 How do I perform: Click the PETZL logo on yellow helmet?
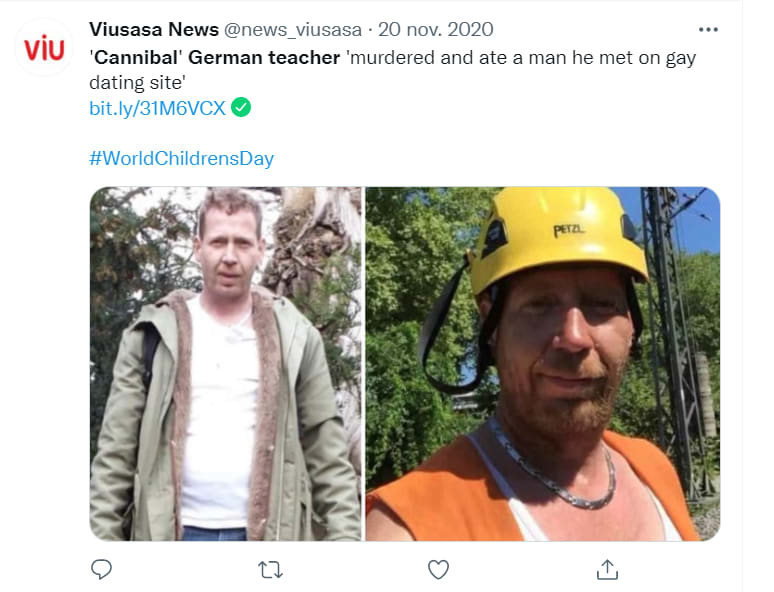pos(569,230)
